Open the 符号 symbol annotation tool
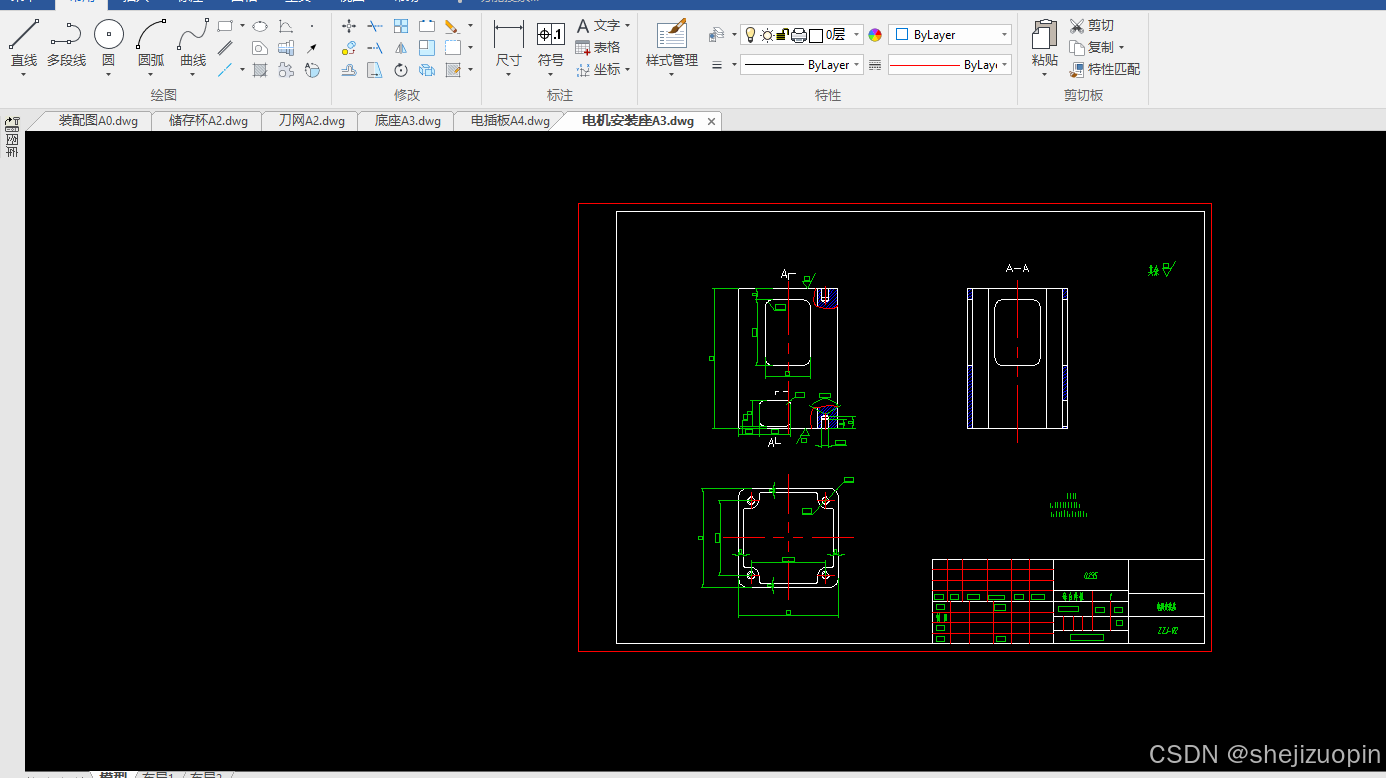 tap(551, 47)
